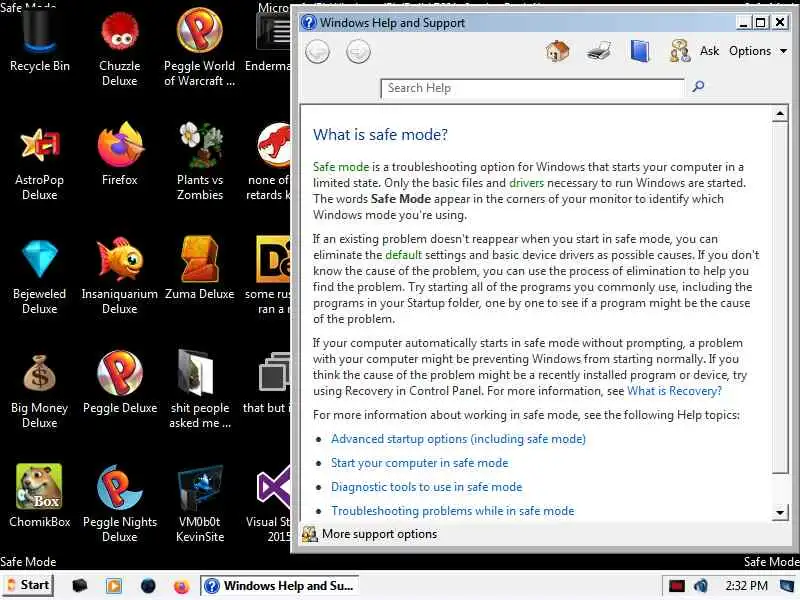The height and width of the screenshot is (600, 800).
Task: Click the media player taskbar icon
Action: click(114, 586)
